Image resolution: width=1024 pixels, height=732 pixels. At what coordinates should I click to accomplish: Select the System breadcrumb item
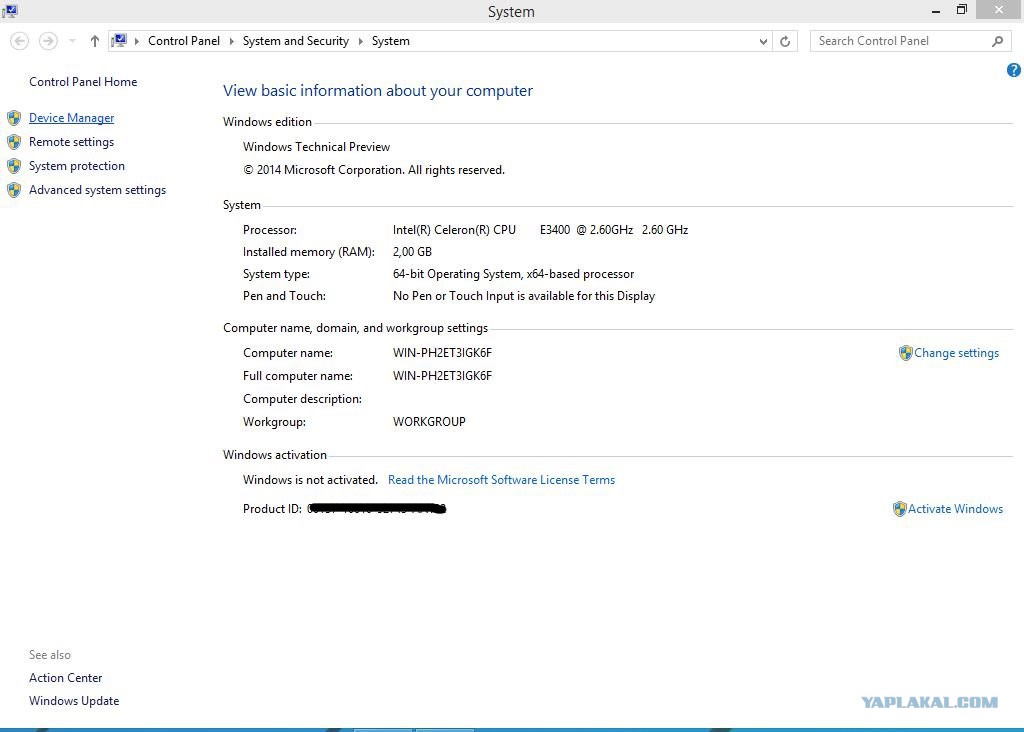pos(391,41)
